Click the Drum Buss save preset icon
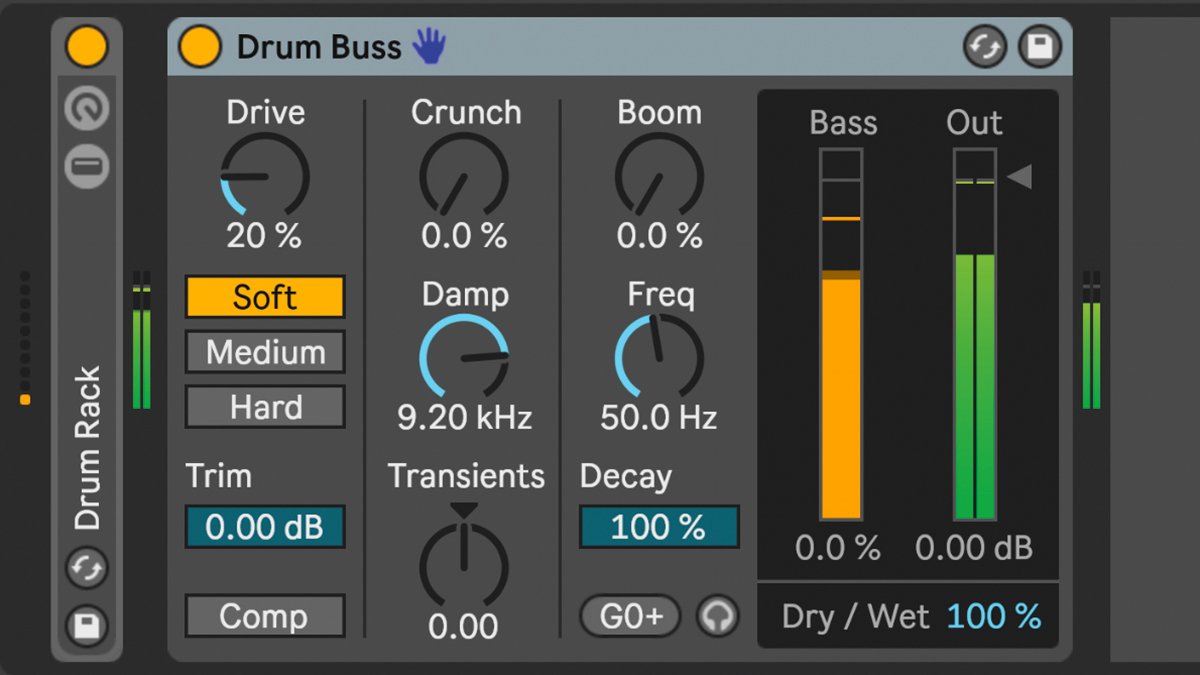1200x675 pixels. tap(1040, 47)
